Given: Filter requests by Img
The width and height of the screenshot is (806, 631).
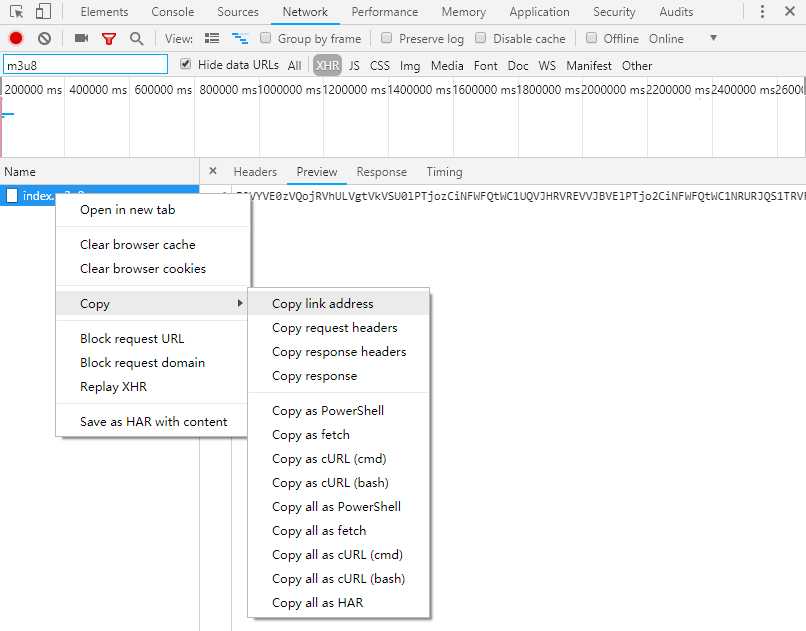Looking at the screenshot, I should [x=410, y=65].
